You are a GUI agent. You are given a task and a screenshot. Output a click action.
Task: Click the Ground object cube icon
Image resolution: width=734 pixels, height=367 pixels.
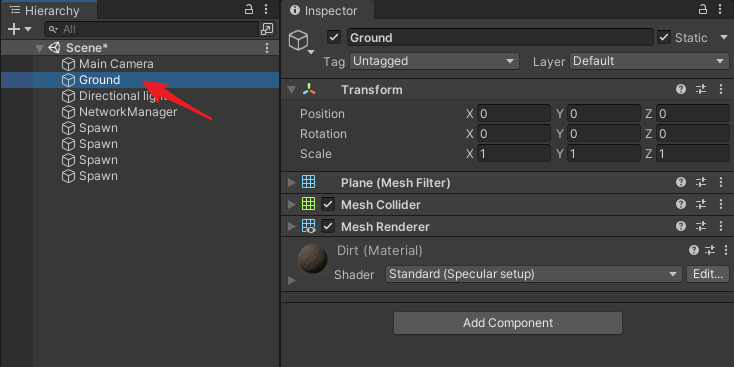coord(68,80)
